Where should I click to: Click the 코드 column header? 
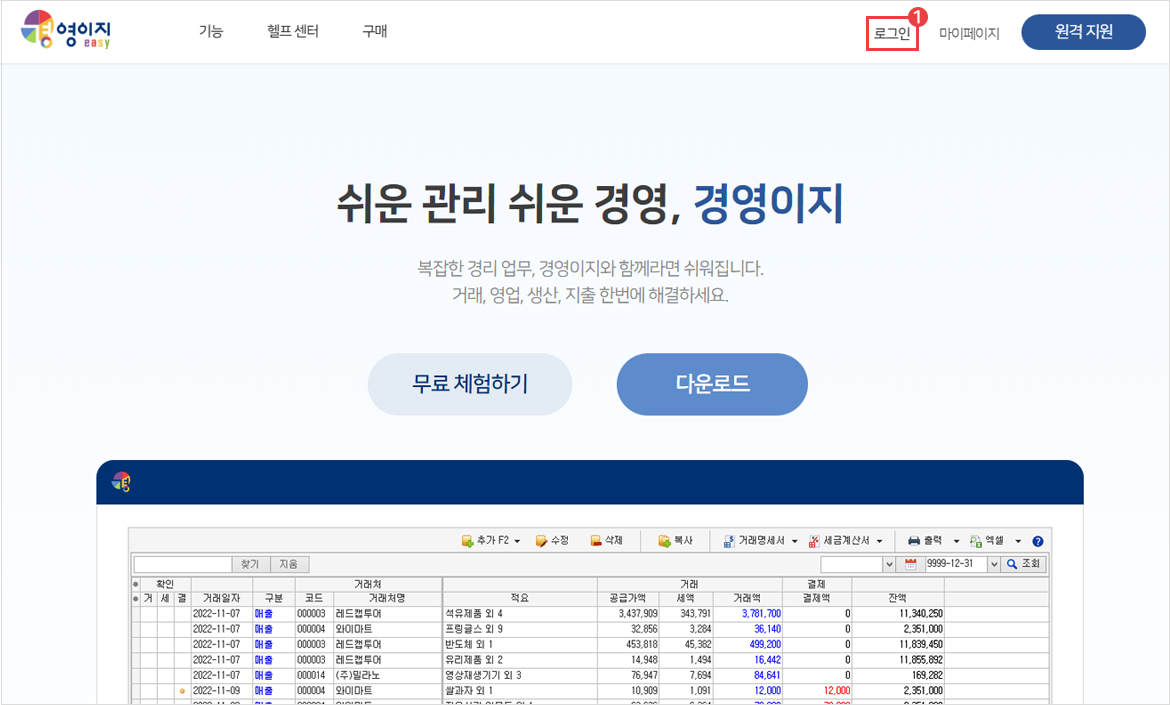tap(314, 598)
